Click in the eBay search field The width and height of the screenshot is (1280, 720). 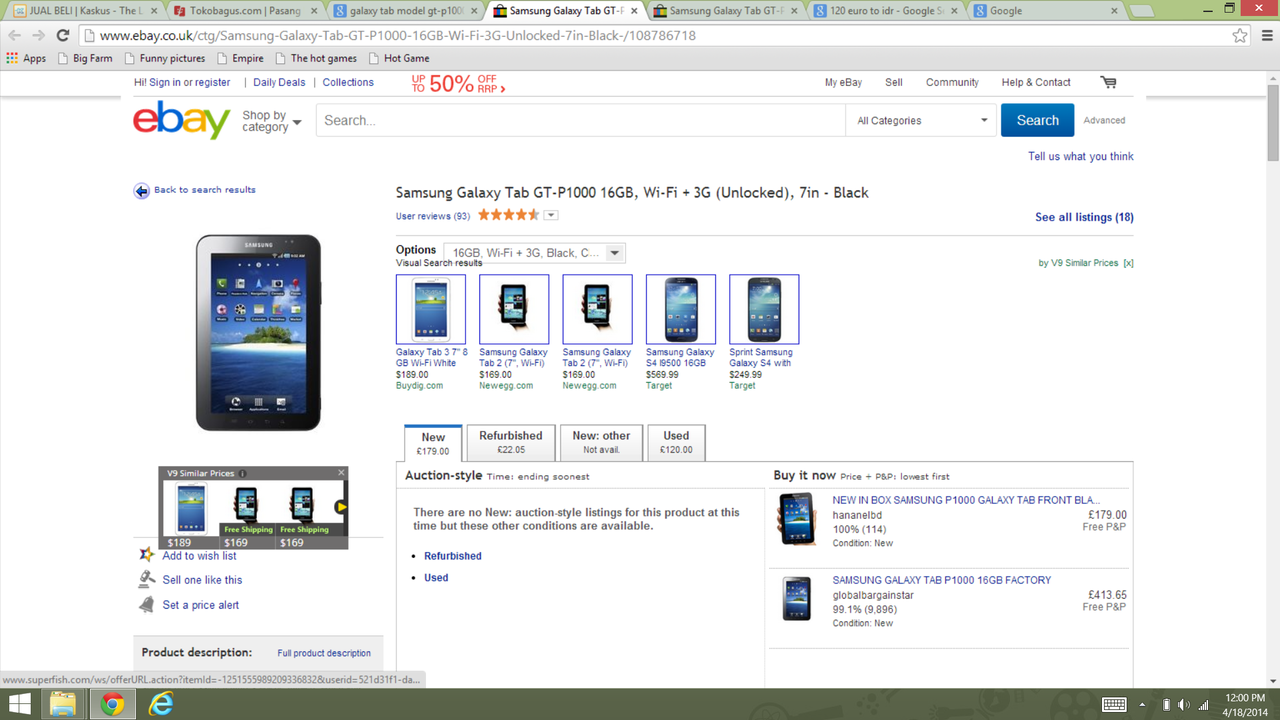581,120
